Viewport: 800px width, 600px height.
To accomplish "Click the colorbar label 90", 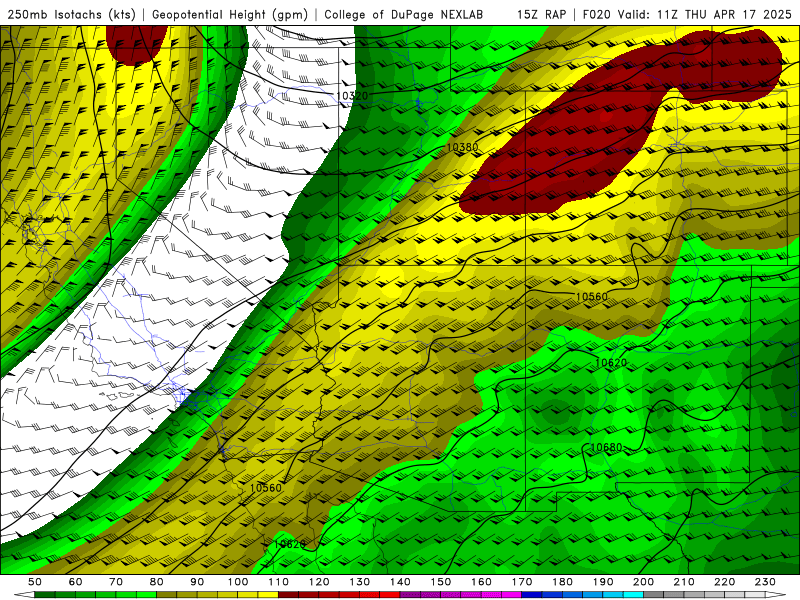I will (x=197, y=582).
